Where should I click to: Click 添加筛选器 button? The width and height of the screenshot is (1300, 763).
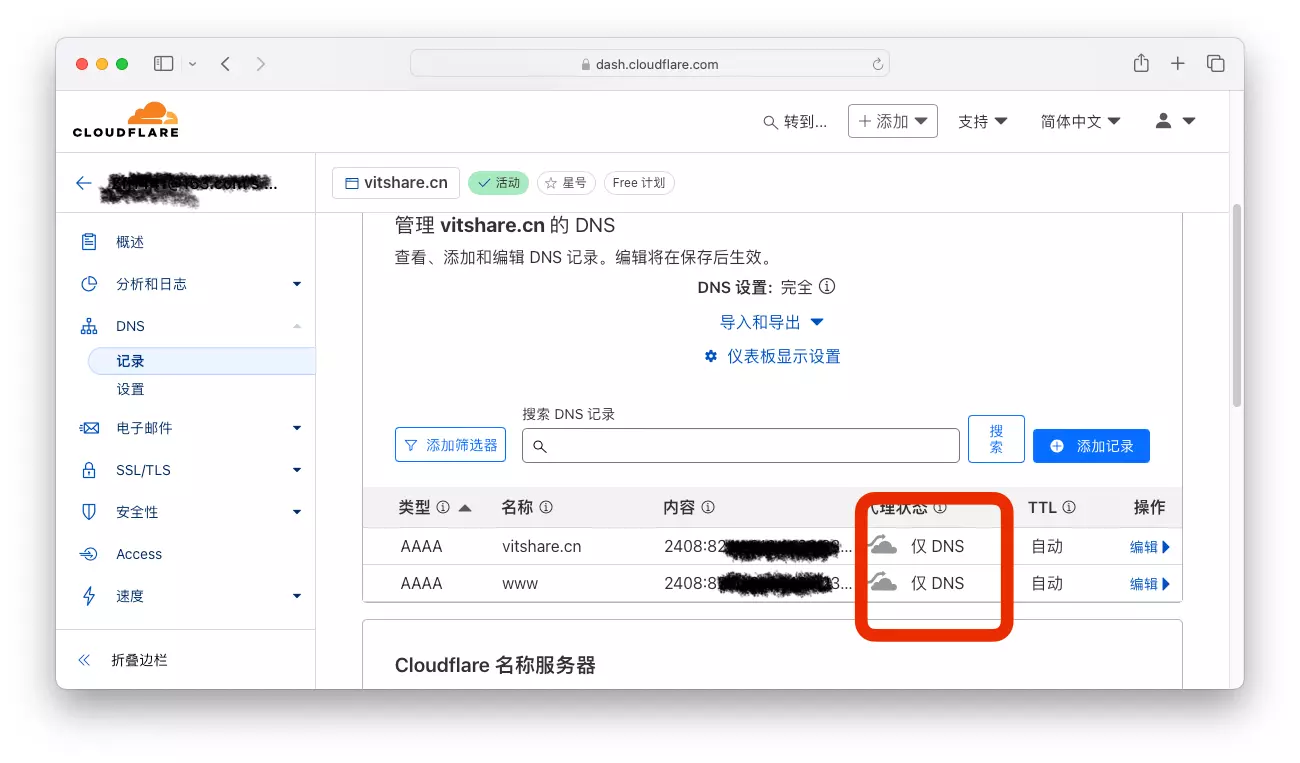pyautogui.click(x=451, y=445)
